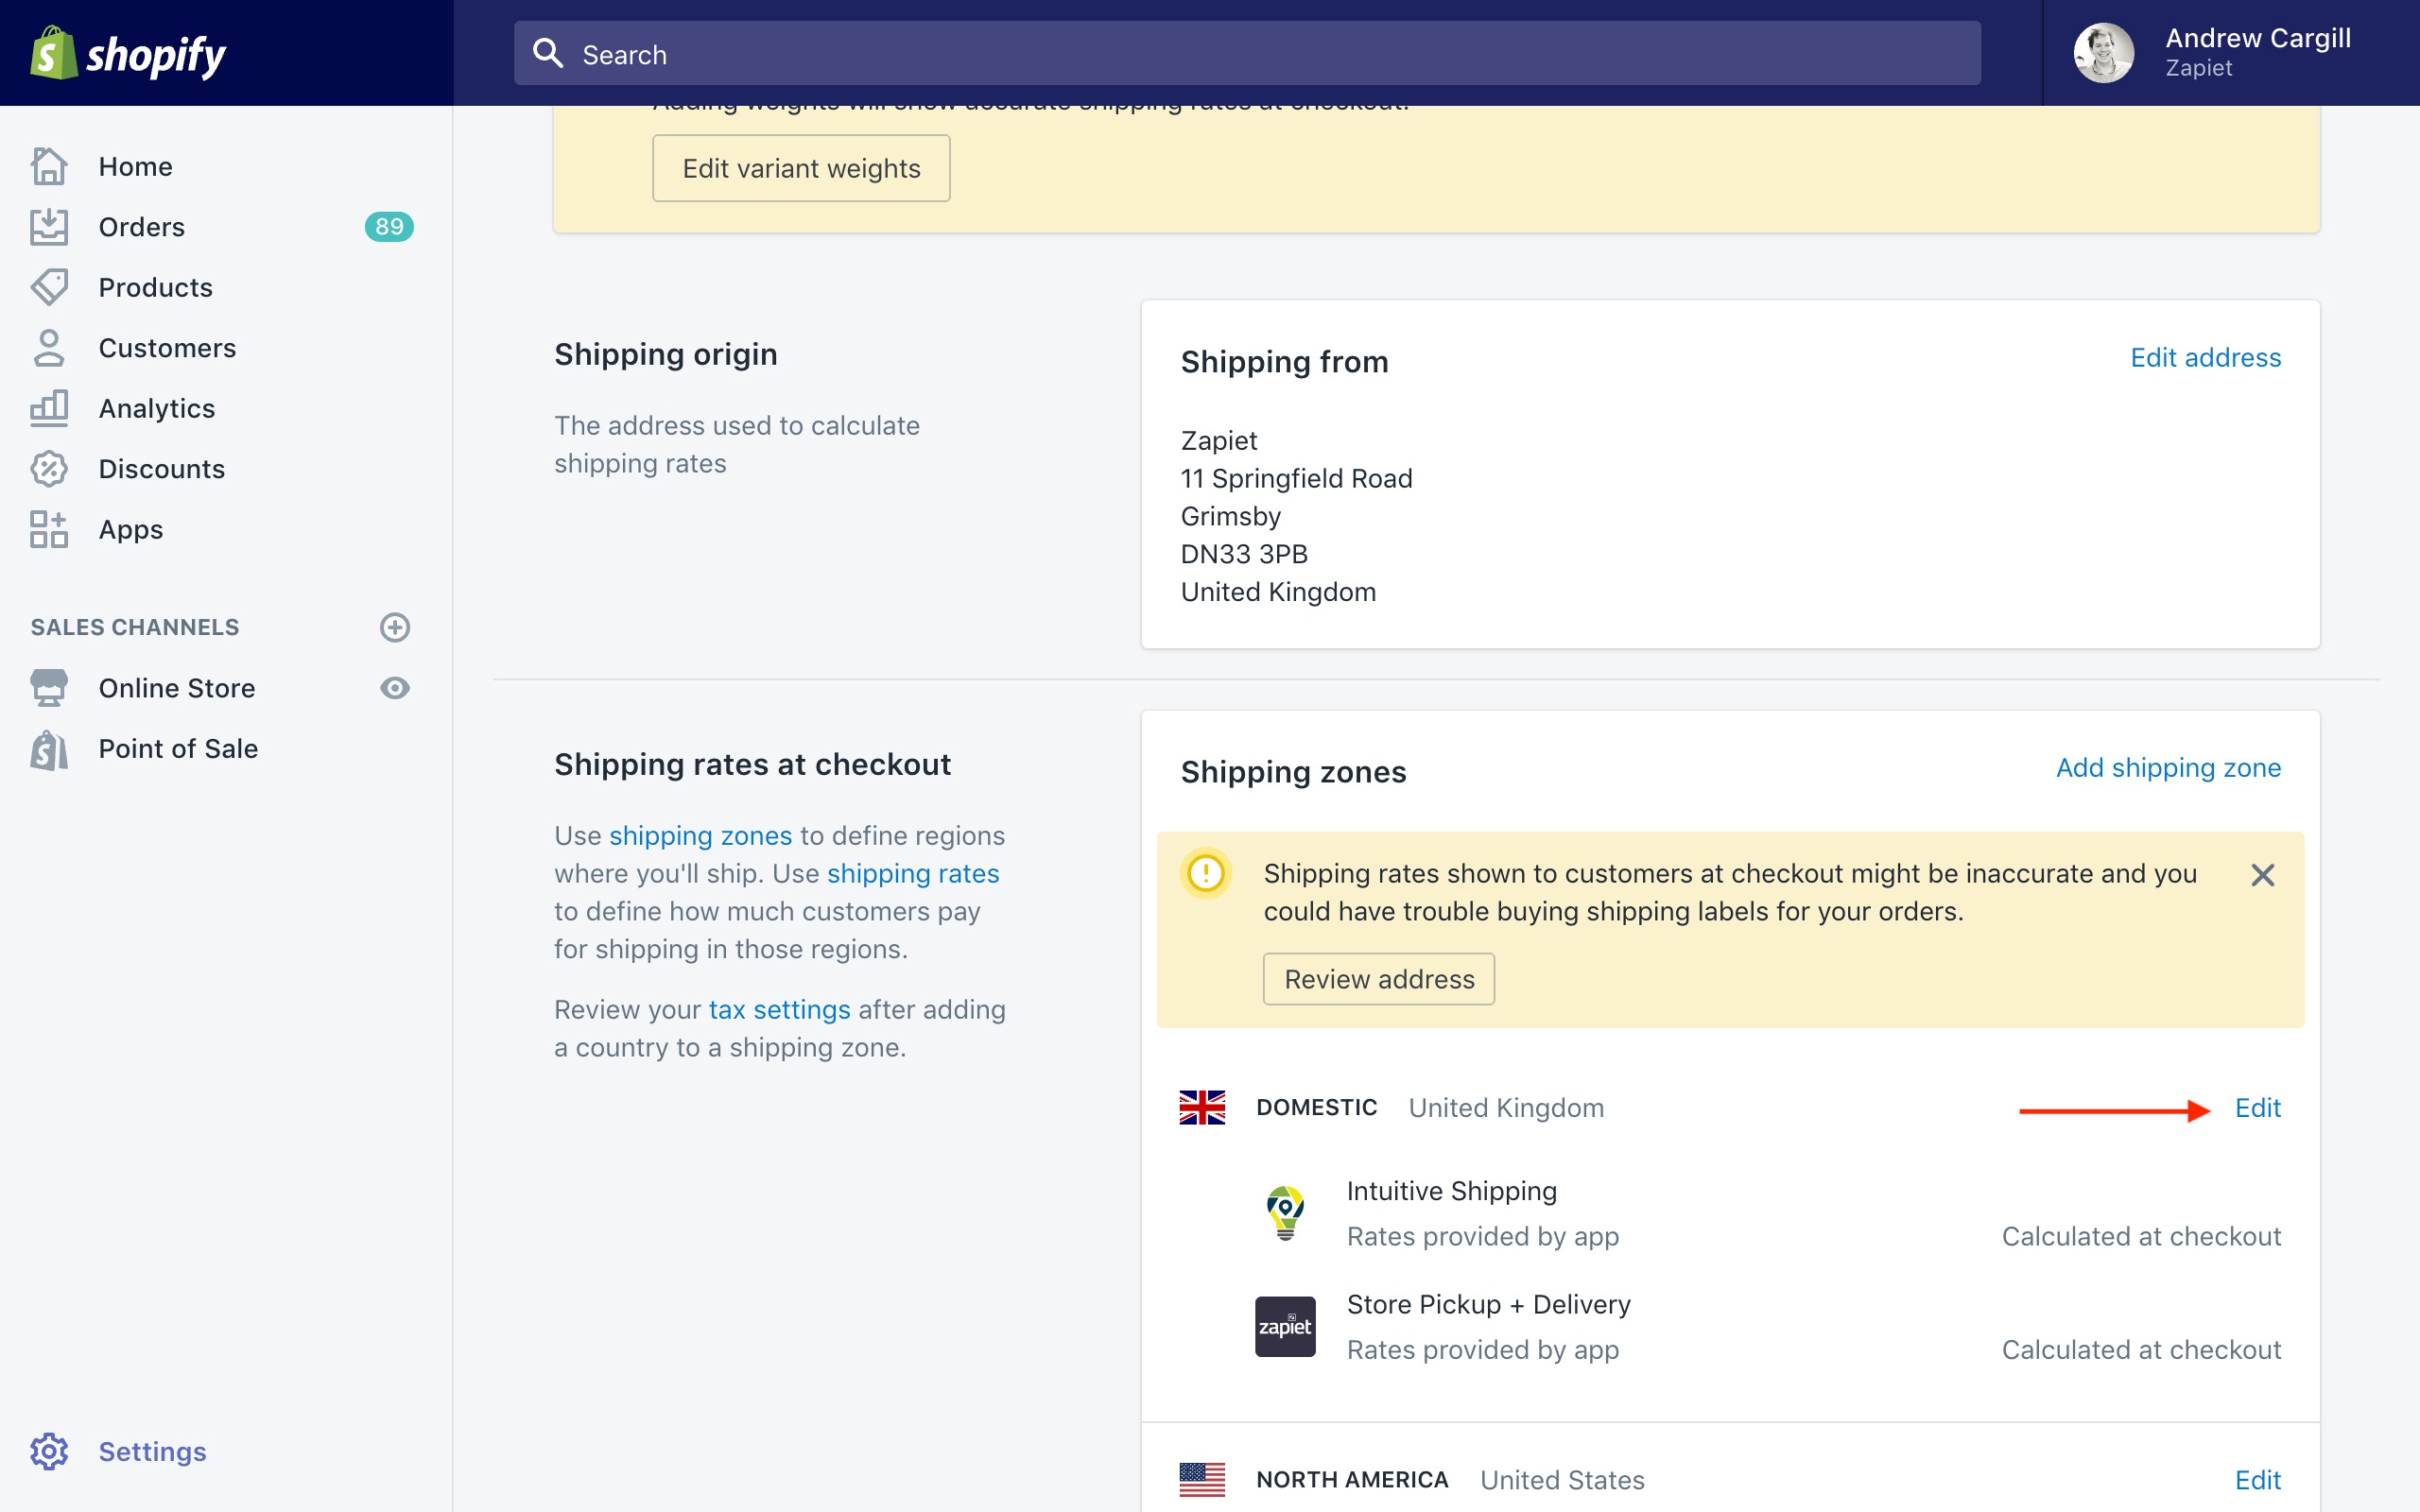Click the yellow warning exclamation icon
The width and height of the screenshot is (2420, 1512).
[1206, 873]
